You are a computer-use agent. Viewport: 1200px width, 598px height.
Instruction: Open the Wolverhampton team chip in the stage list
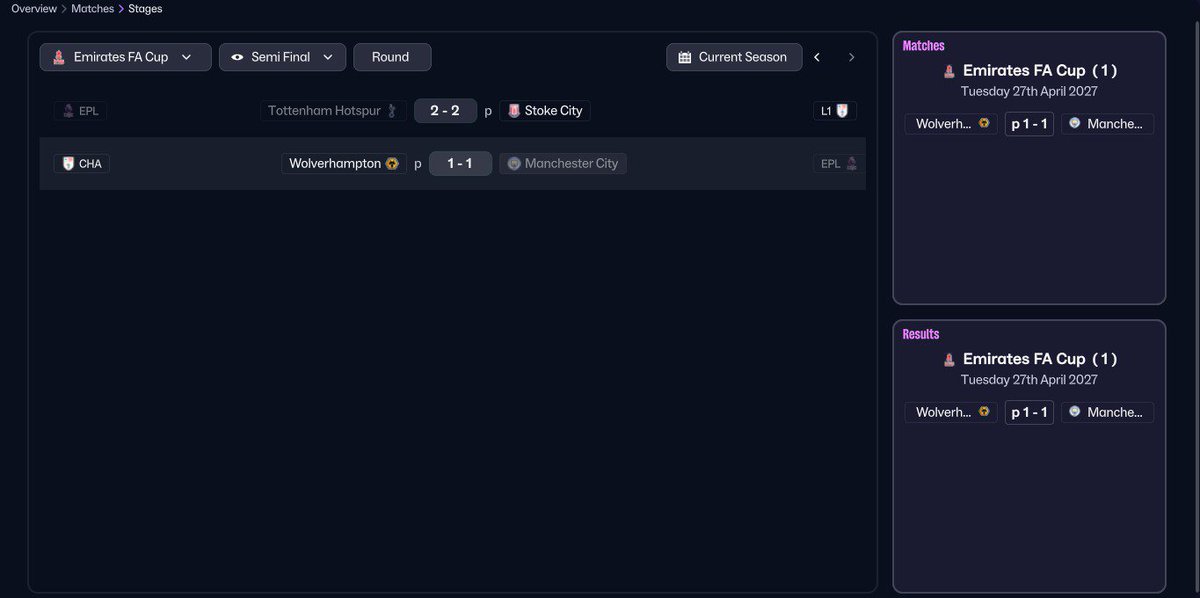(344, 163)
